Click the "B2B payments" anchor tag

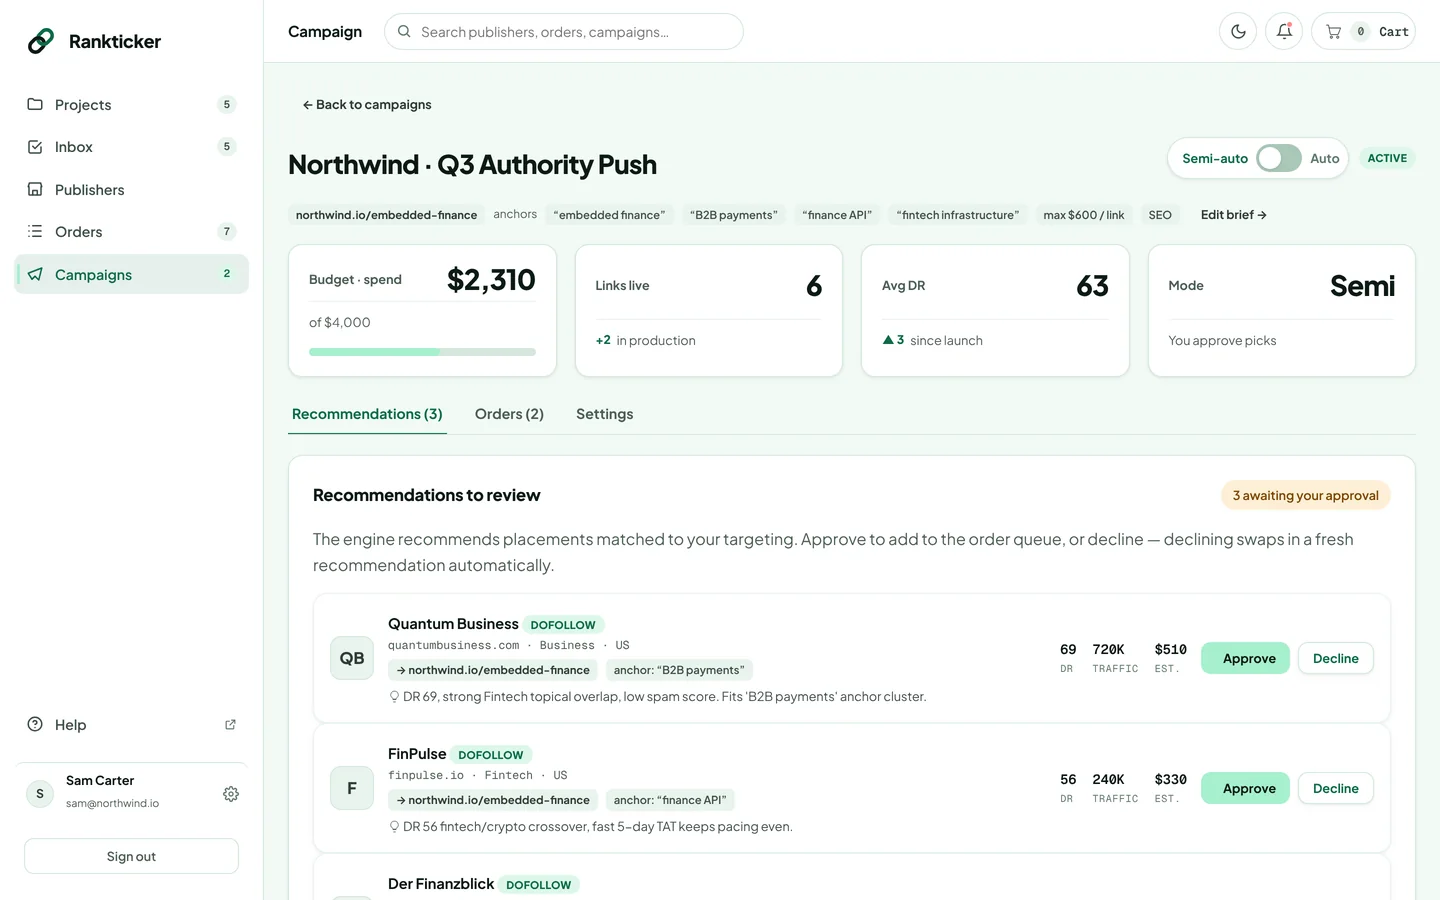pos(734,215)
